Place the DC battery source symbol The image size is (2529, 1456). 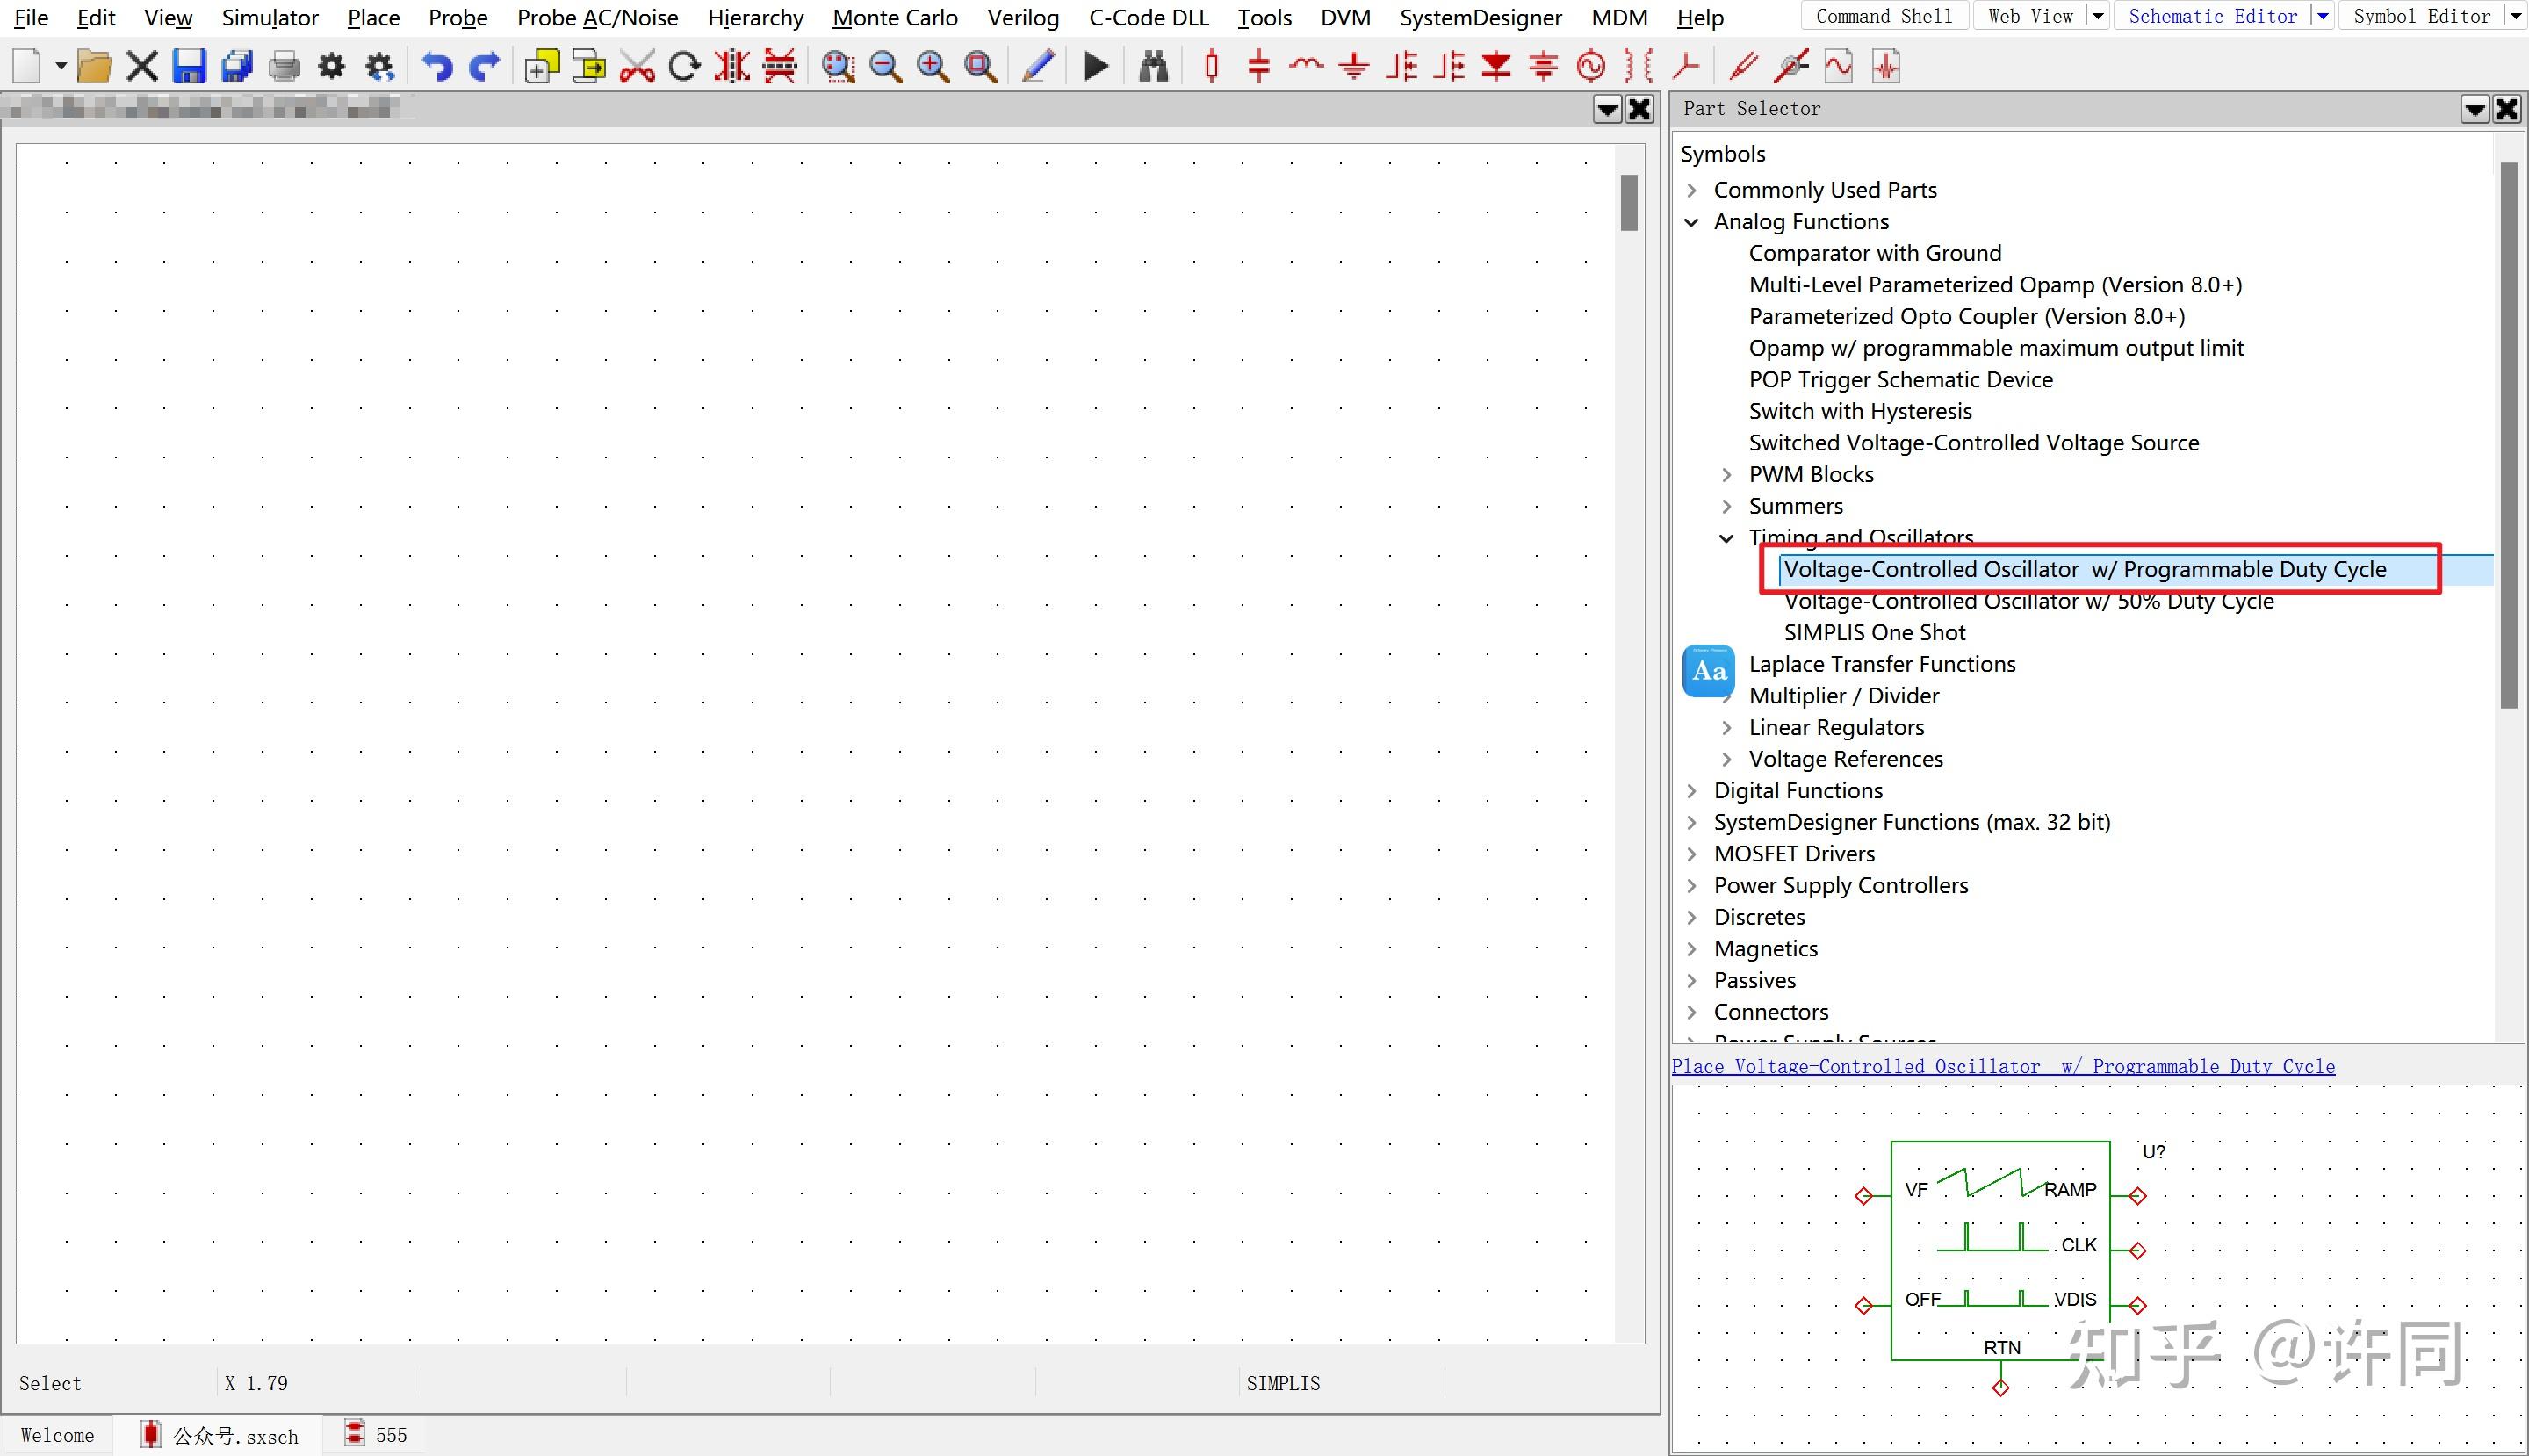point(1544,67)
